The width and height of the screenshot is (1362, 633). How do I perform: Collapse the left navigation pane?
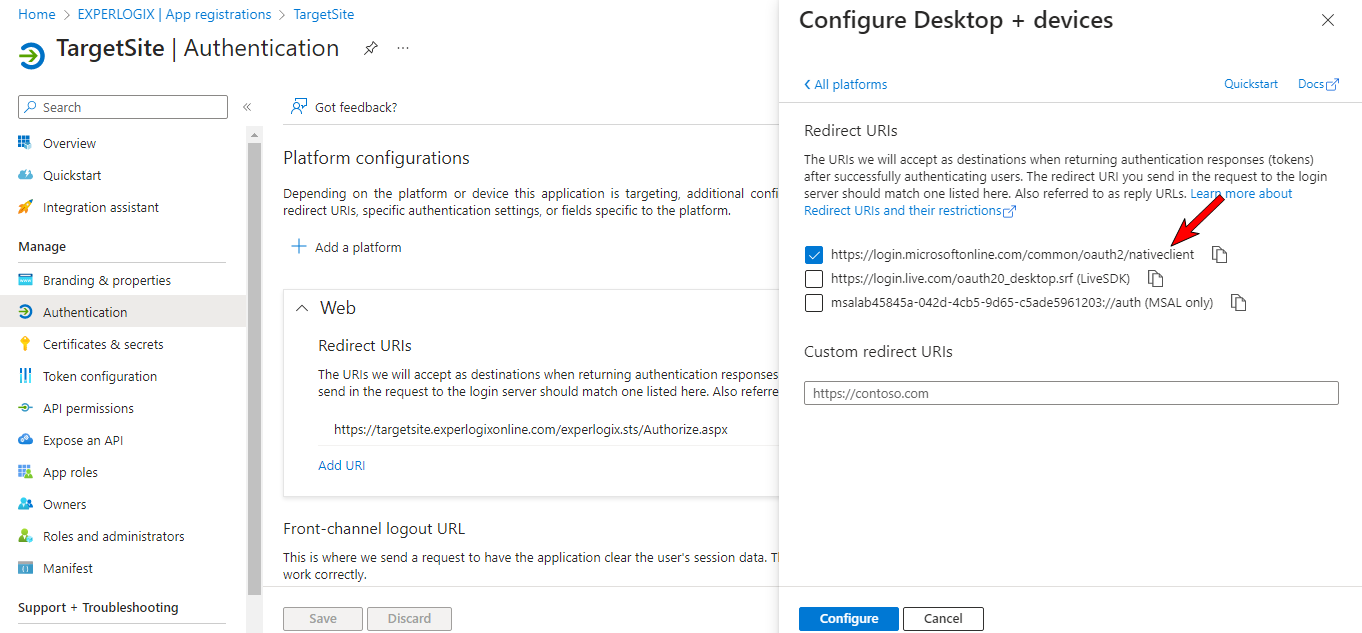point(247,107)
